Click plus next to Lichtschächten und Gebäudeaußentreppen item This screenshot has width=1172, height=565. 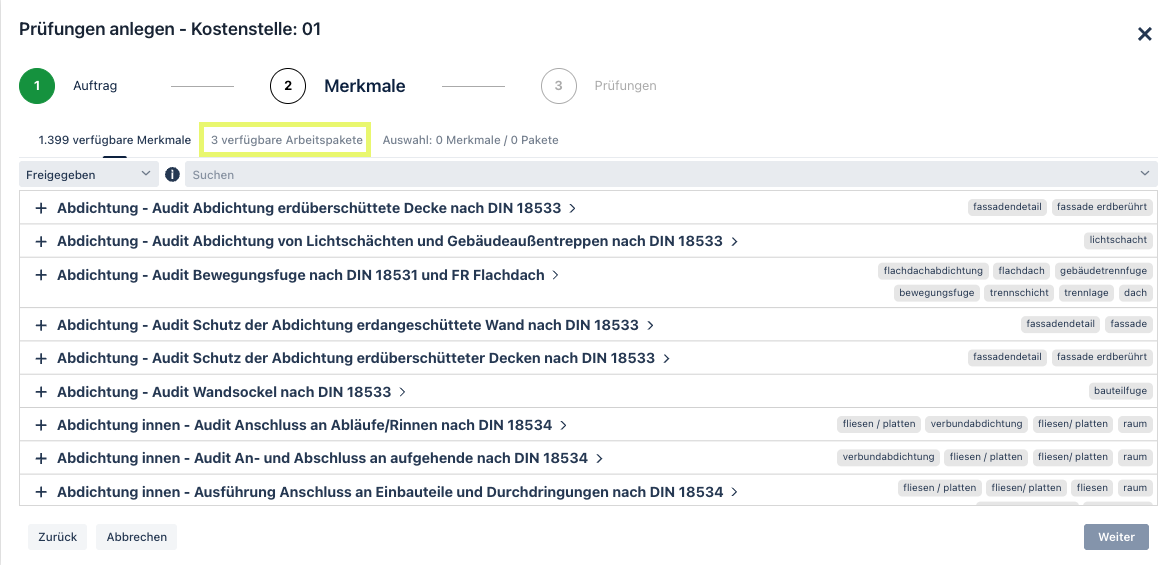(x=41, y=241)
